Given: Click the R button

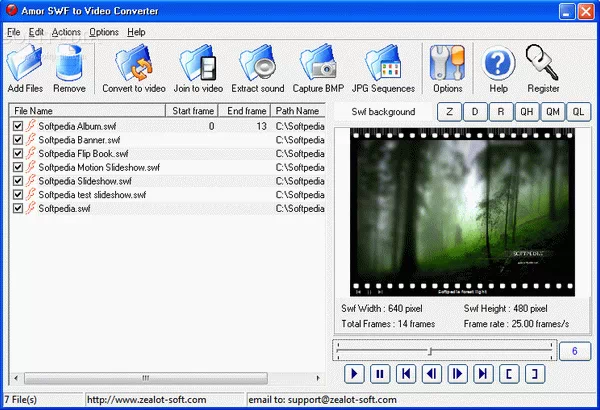Looking at the screenshot, I should coord(501,112).
